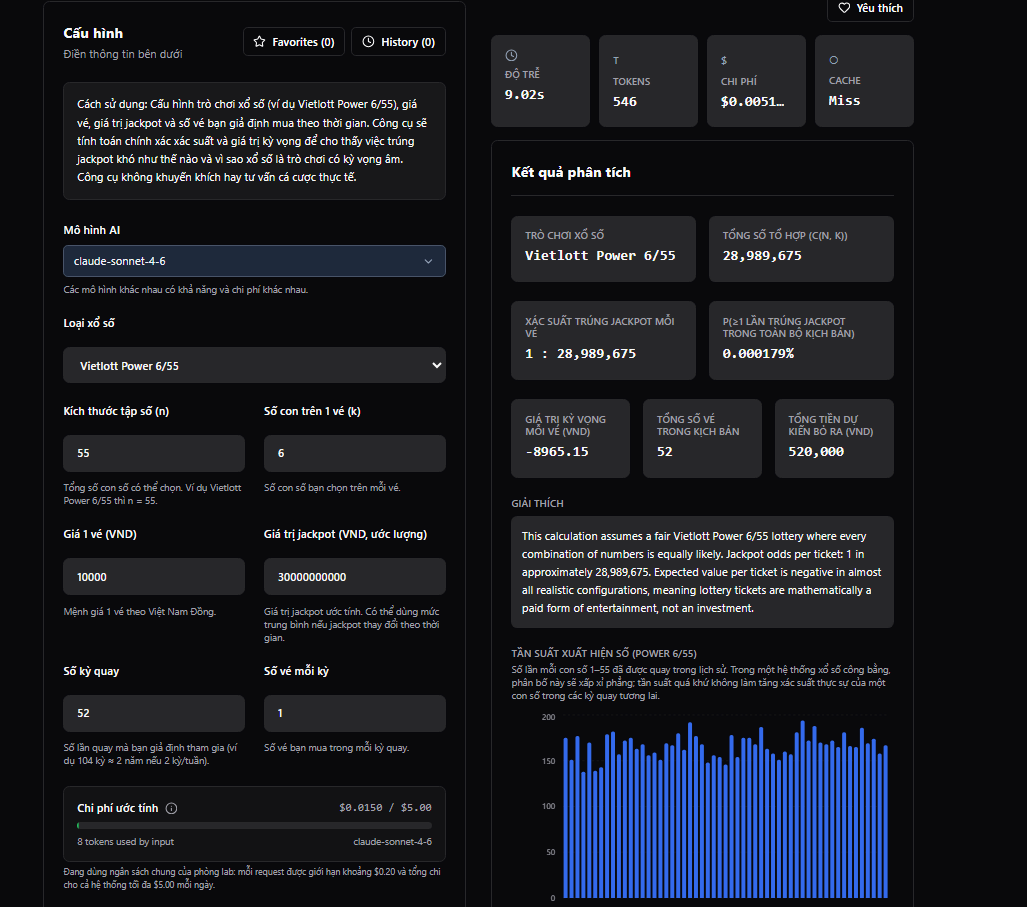Click the star icon in the Favorites button
The height and width of the screenshot is (907, 1027).
click(x=258, y=41)
